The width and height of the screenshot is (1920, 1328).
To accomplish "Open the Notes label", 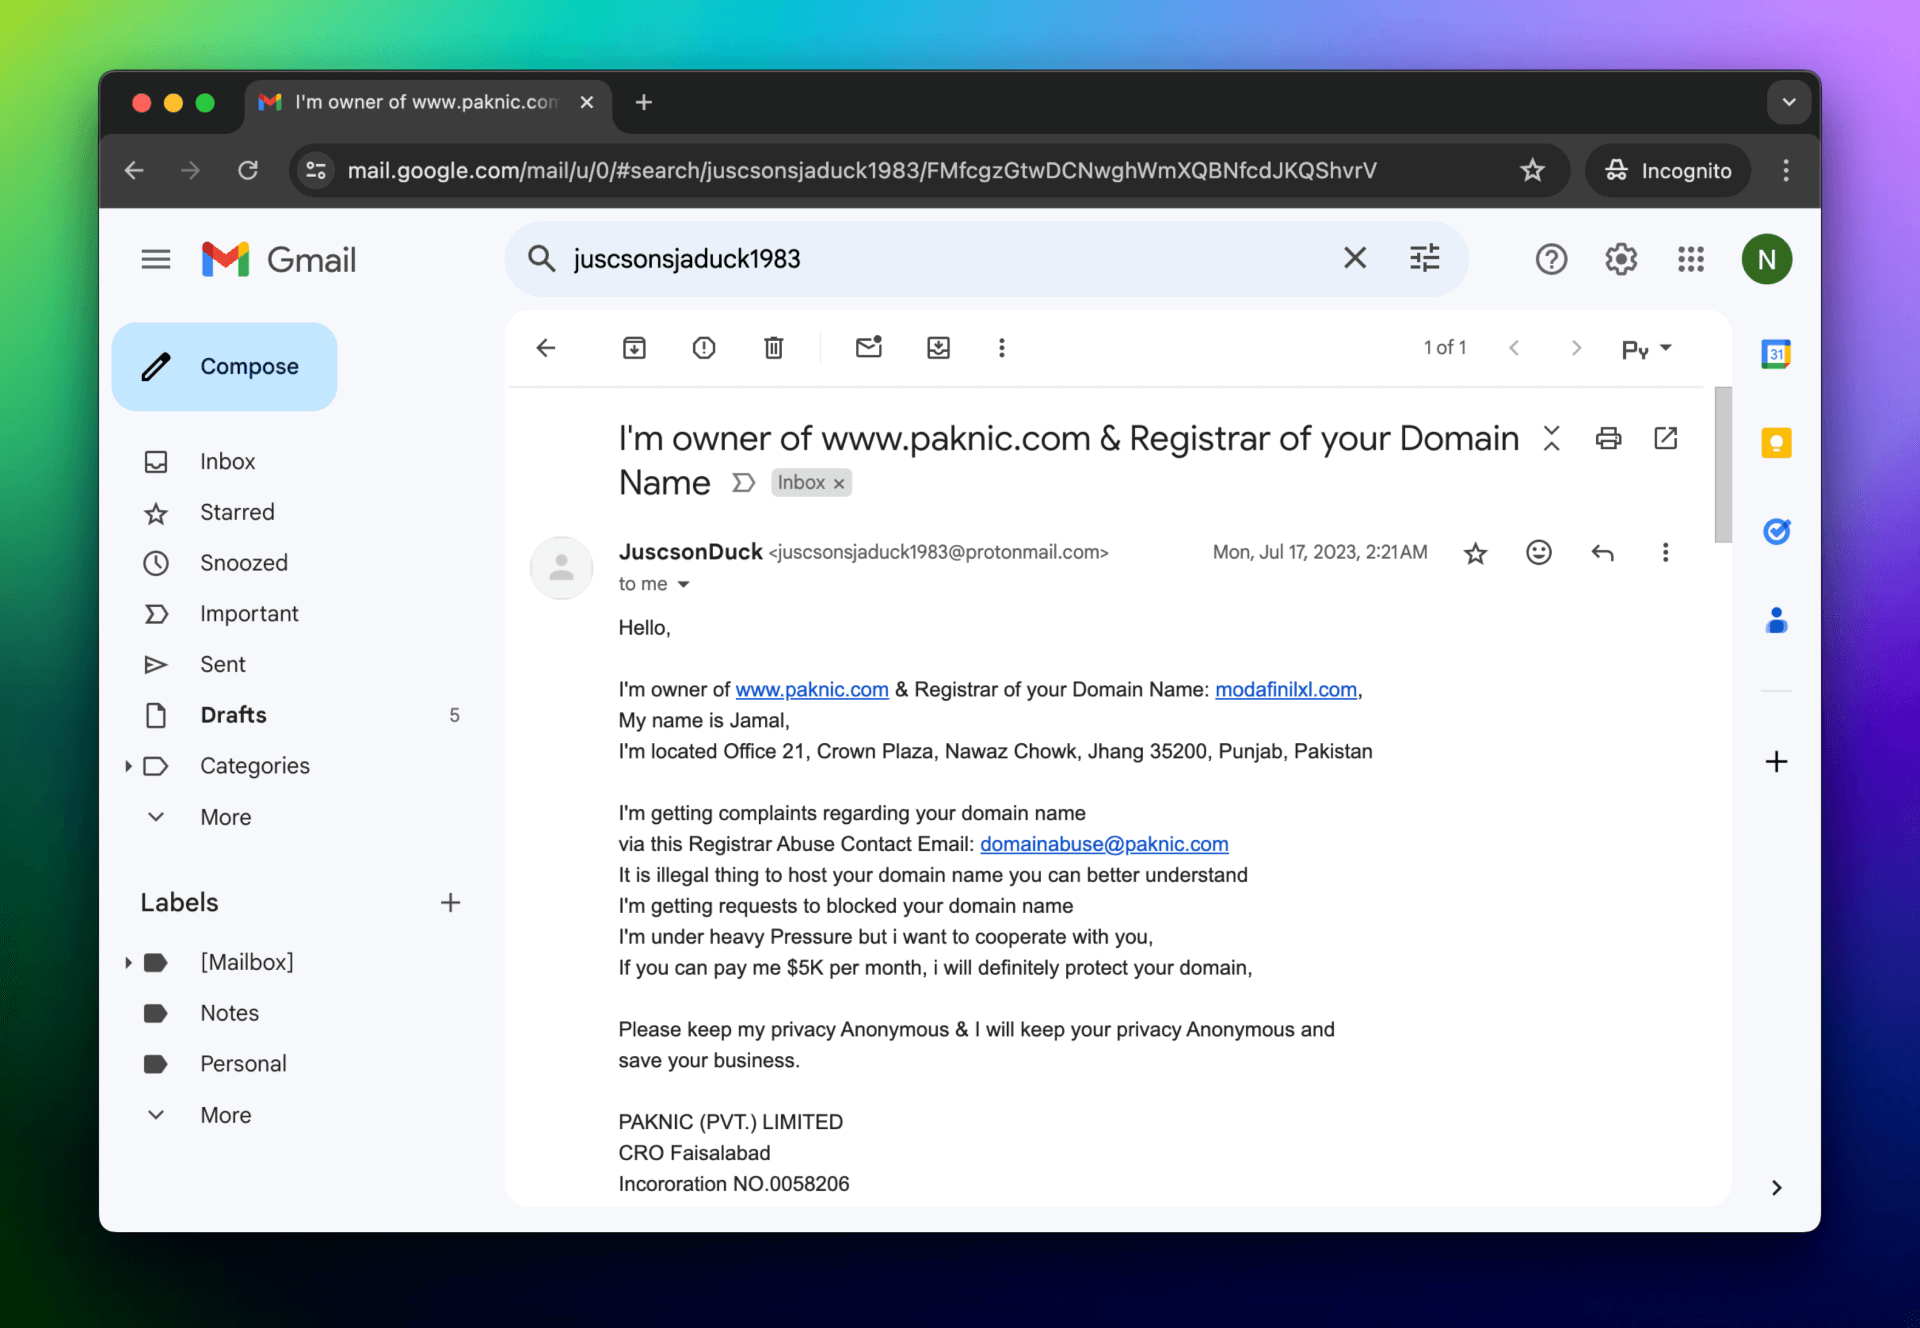I will tap(229, 1013).
